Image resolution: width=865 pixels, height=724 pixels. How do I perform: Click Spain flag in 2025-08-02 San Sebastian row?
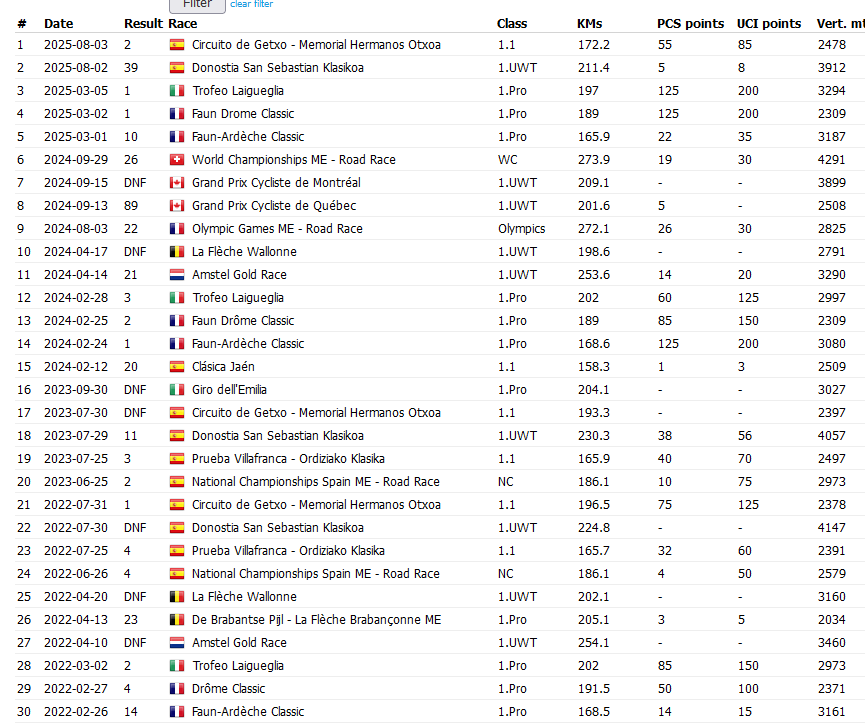pyautogui.click(x=177, y=68)
